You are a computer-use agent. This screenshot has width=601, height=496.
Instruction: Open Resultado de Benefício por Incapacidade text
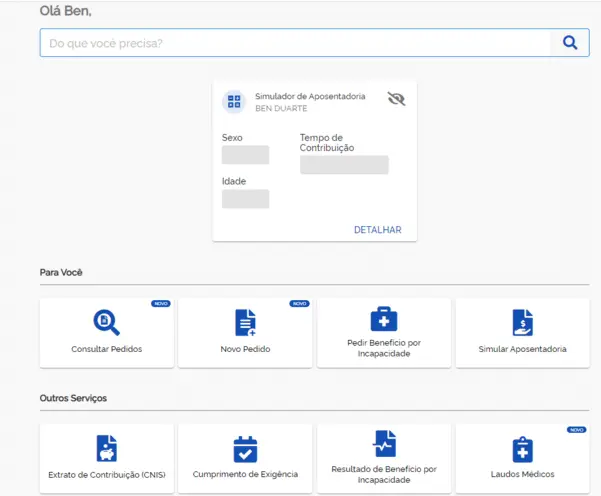pyautogui.click(x=384, y=474)
